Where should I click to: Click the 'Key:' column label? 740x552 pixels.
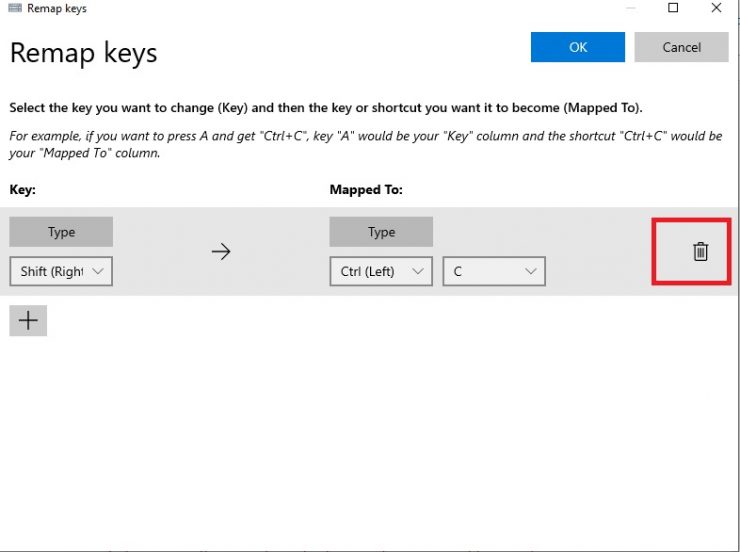tap(23, 190)
